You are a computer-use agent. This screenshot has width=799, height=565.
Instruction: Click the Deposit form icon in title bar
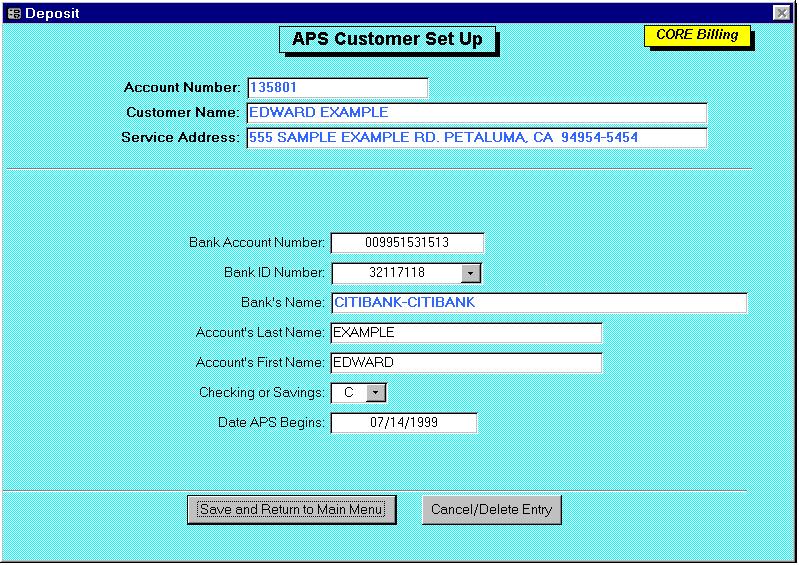coord(14,13)
